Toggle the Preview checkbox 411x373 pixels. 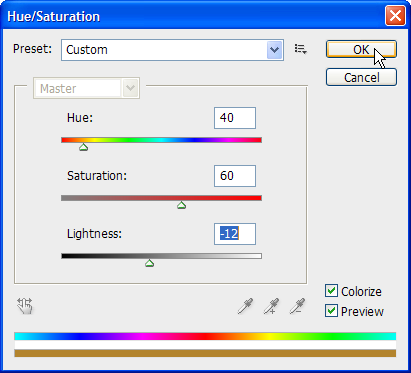click(x=331, y=311)
